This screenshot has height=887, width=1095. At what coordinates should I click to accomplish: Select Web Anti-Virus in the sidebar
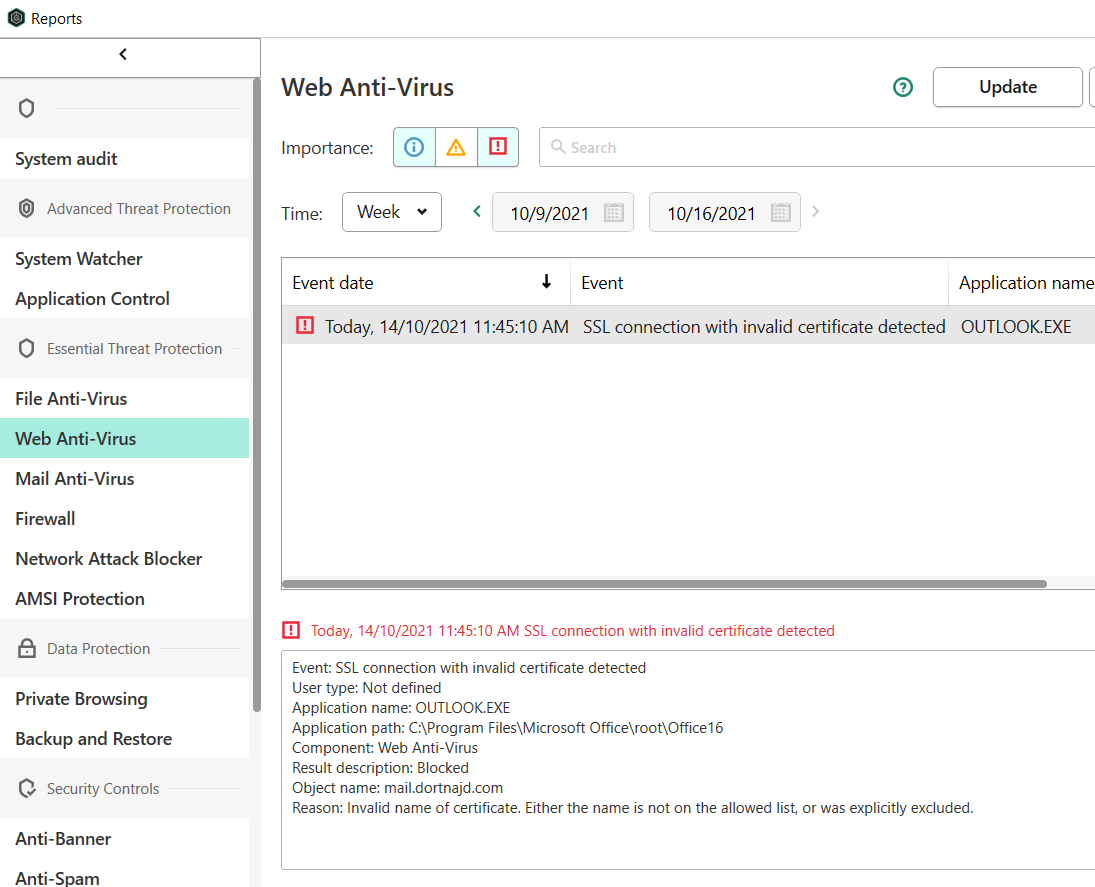click(124, 438)
